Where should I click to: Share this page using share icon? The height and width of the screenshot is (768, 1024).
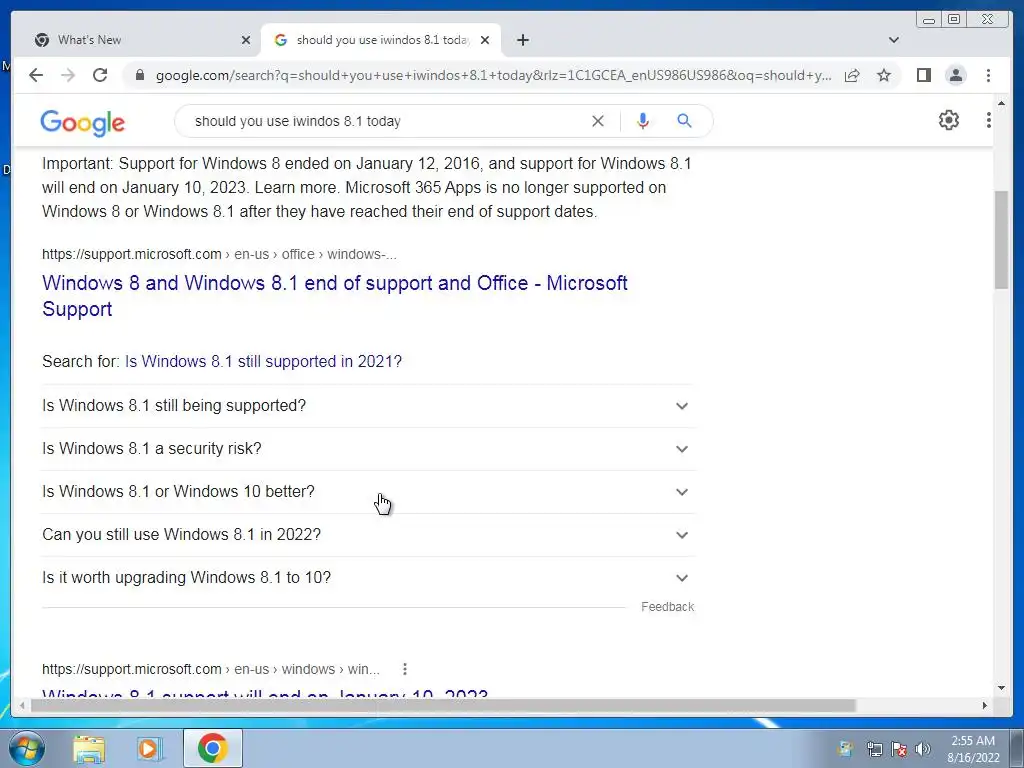[852, 75]
